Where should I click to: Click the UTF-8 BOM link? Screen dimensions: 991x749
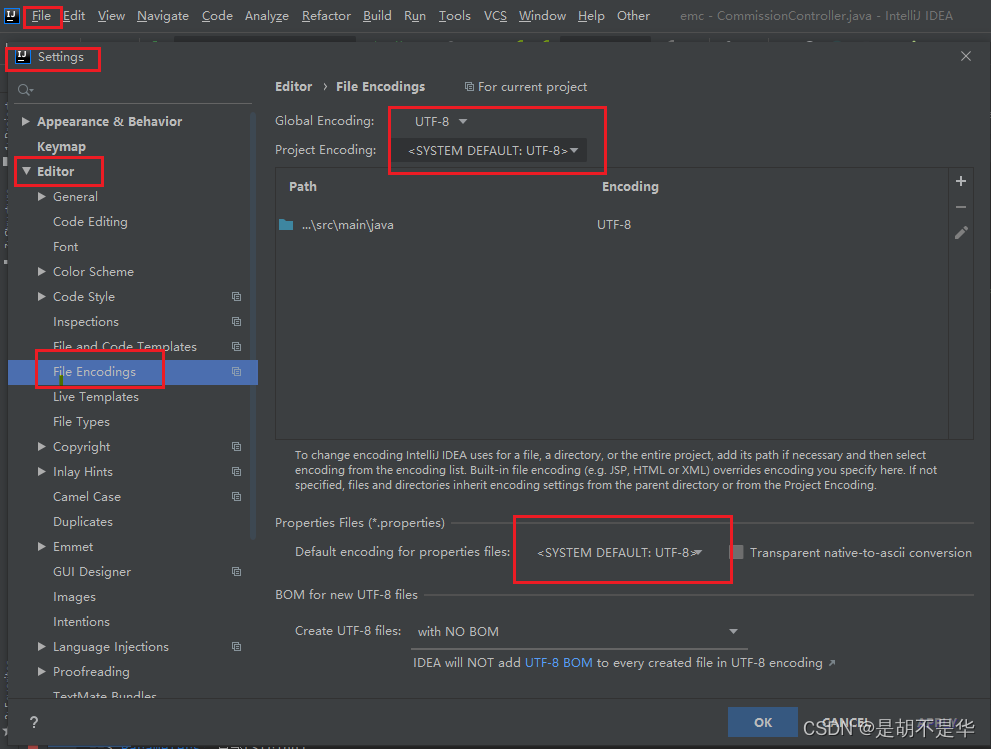click(x=559, y=662)
